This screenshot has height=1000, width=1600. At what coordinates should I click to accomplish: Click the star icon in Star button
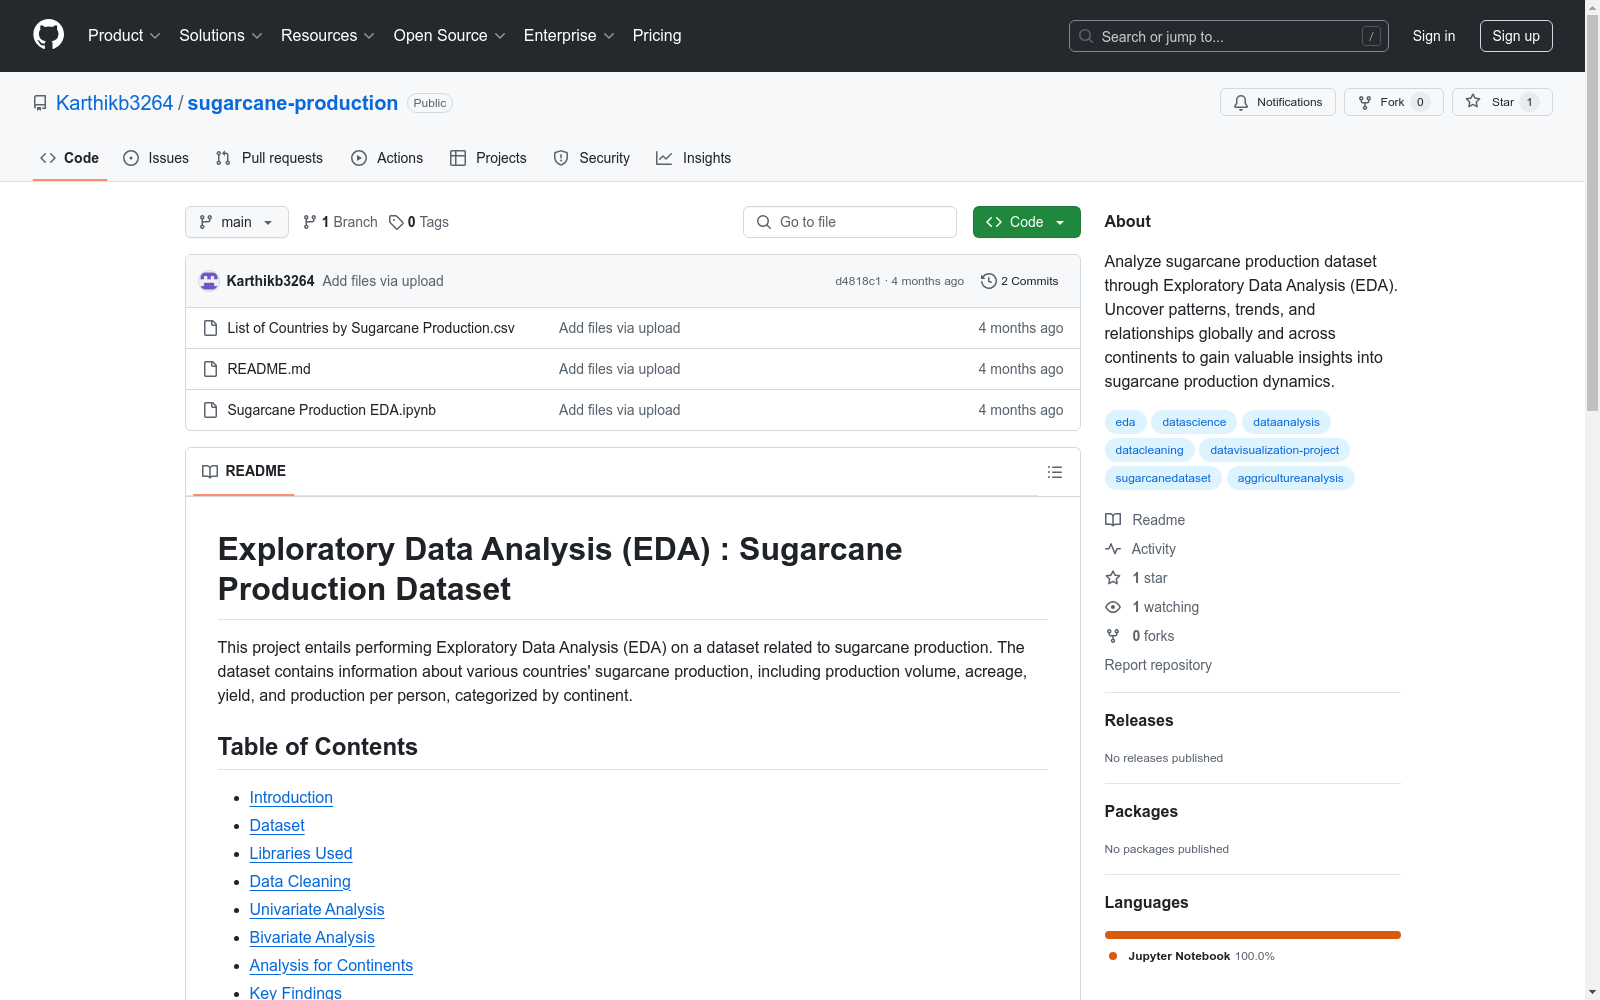(x=1473, y=101)
